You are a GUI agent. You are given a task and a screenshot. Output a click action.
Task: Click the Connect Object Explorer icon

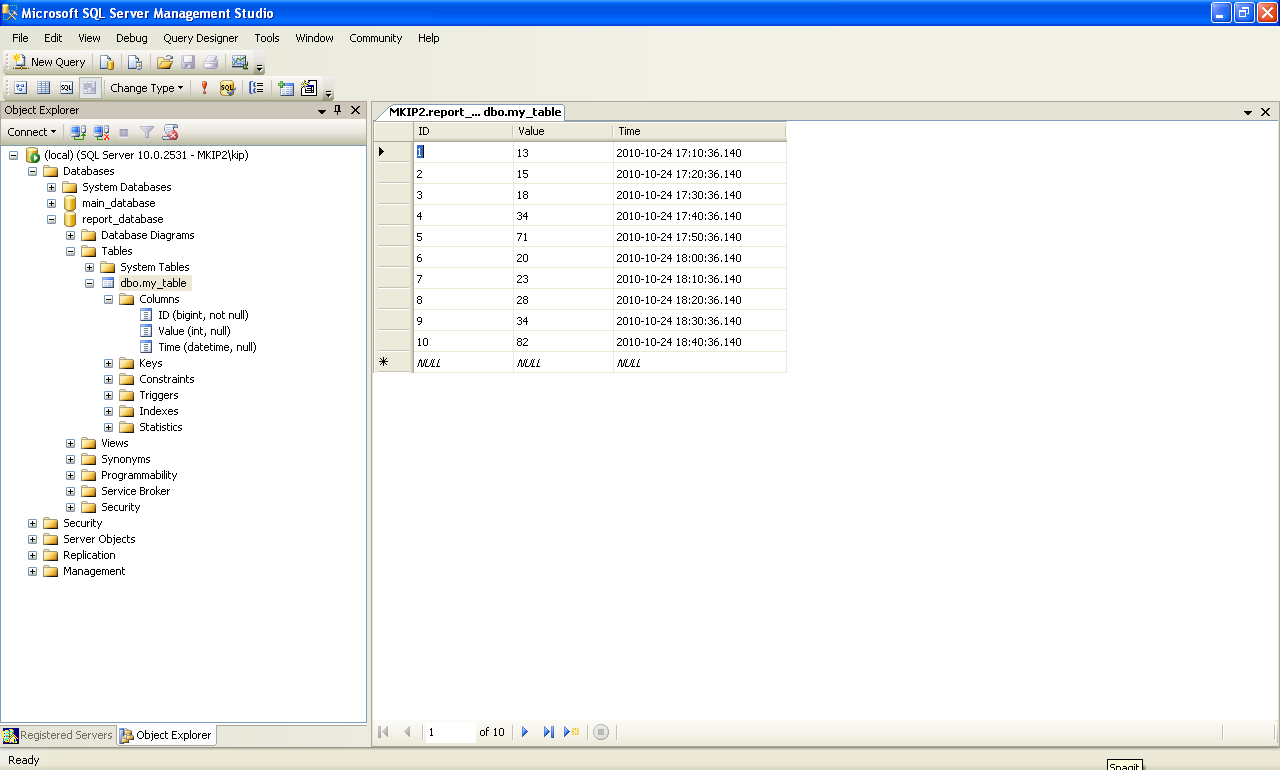[78, 132]
